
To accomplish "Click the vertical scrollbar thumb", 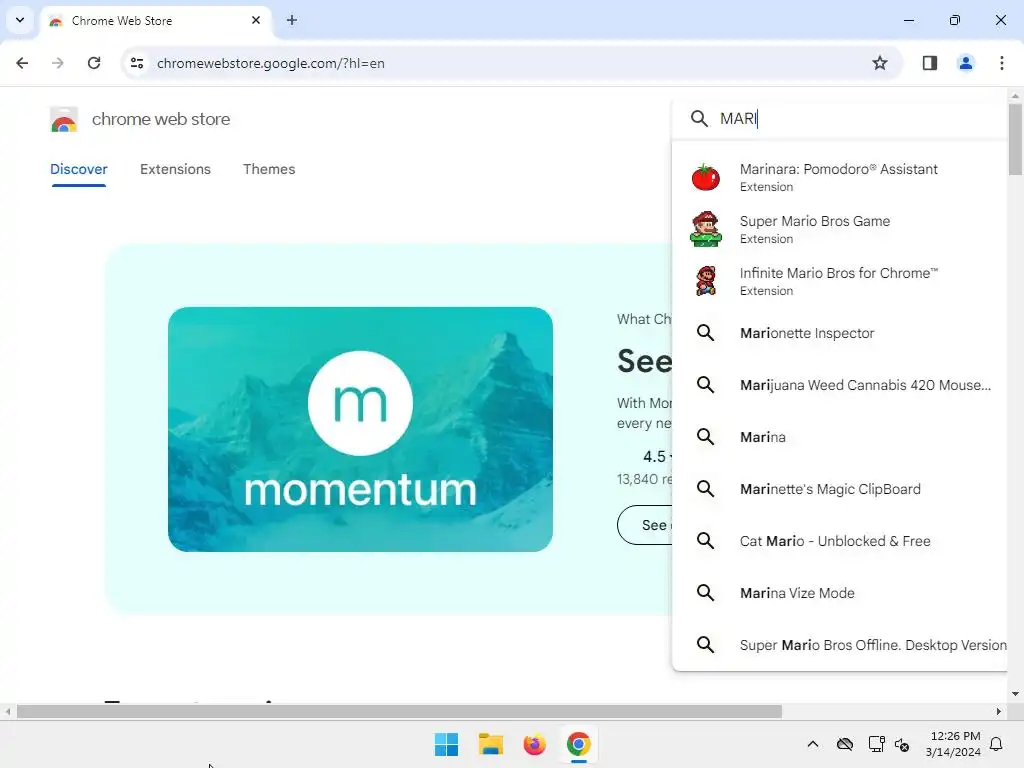I will pos(1015,138).
